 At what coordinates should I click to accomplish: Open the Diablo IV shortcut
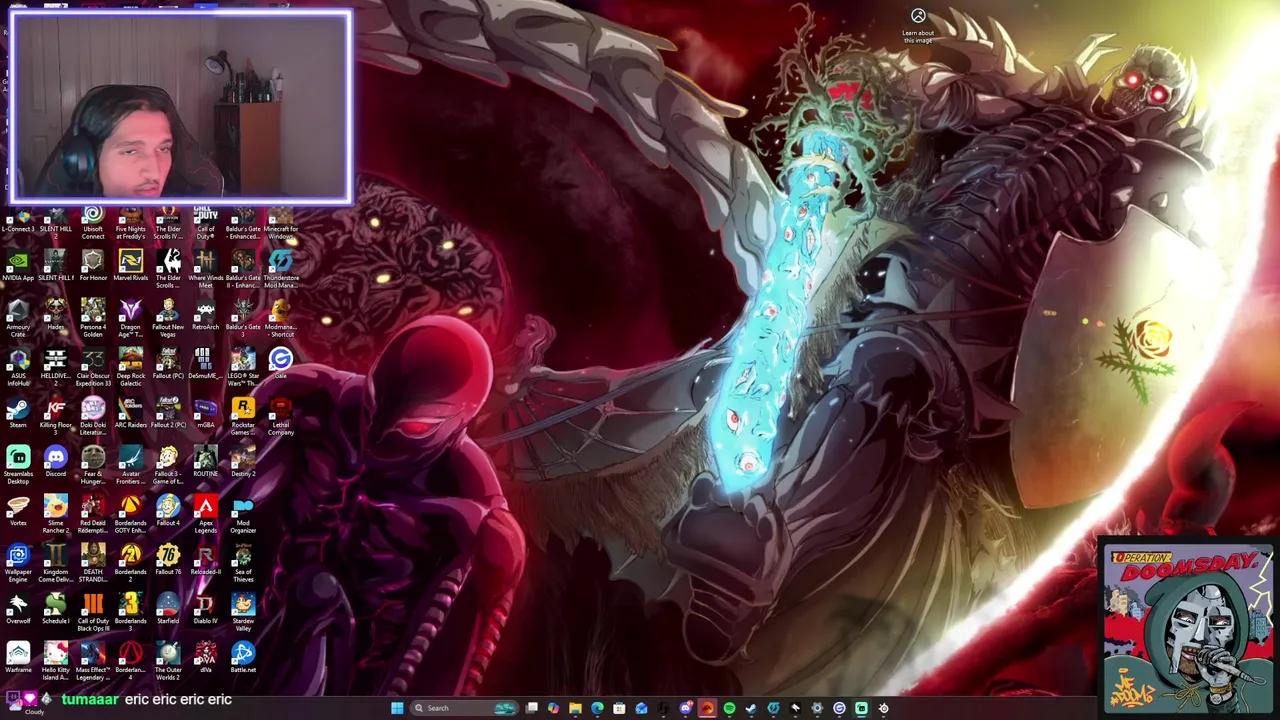tap(205, 609)
